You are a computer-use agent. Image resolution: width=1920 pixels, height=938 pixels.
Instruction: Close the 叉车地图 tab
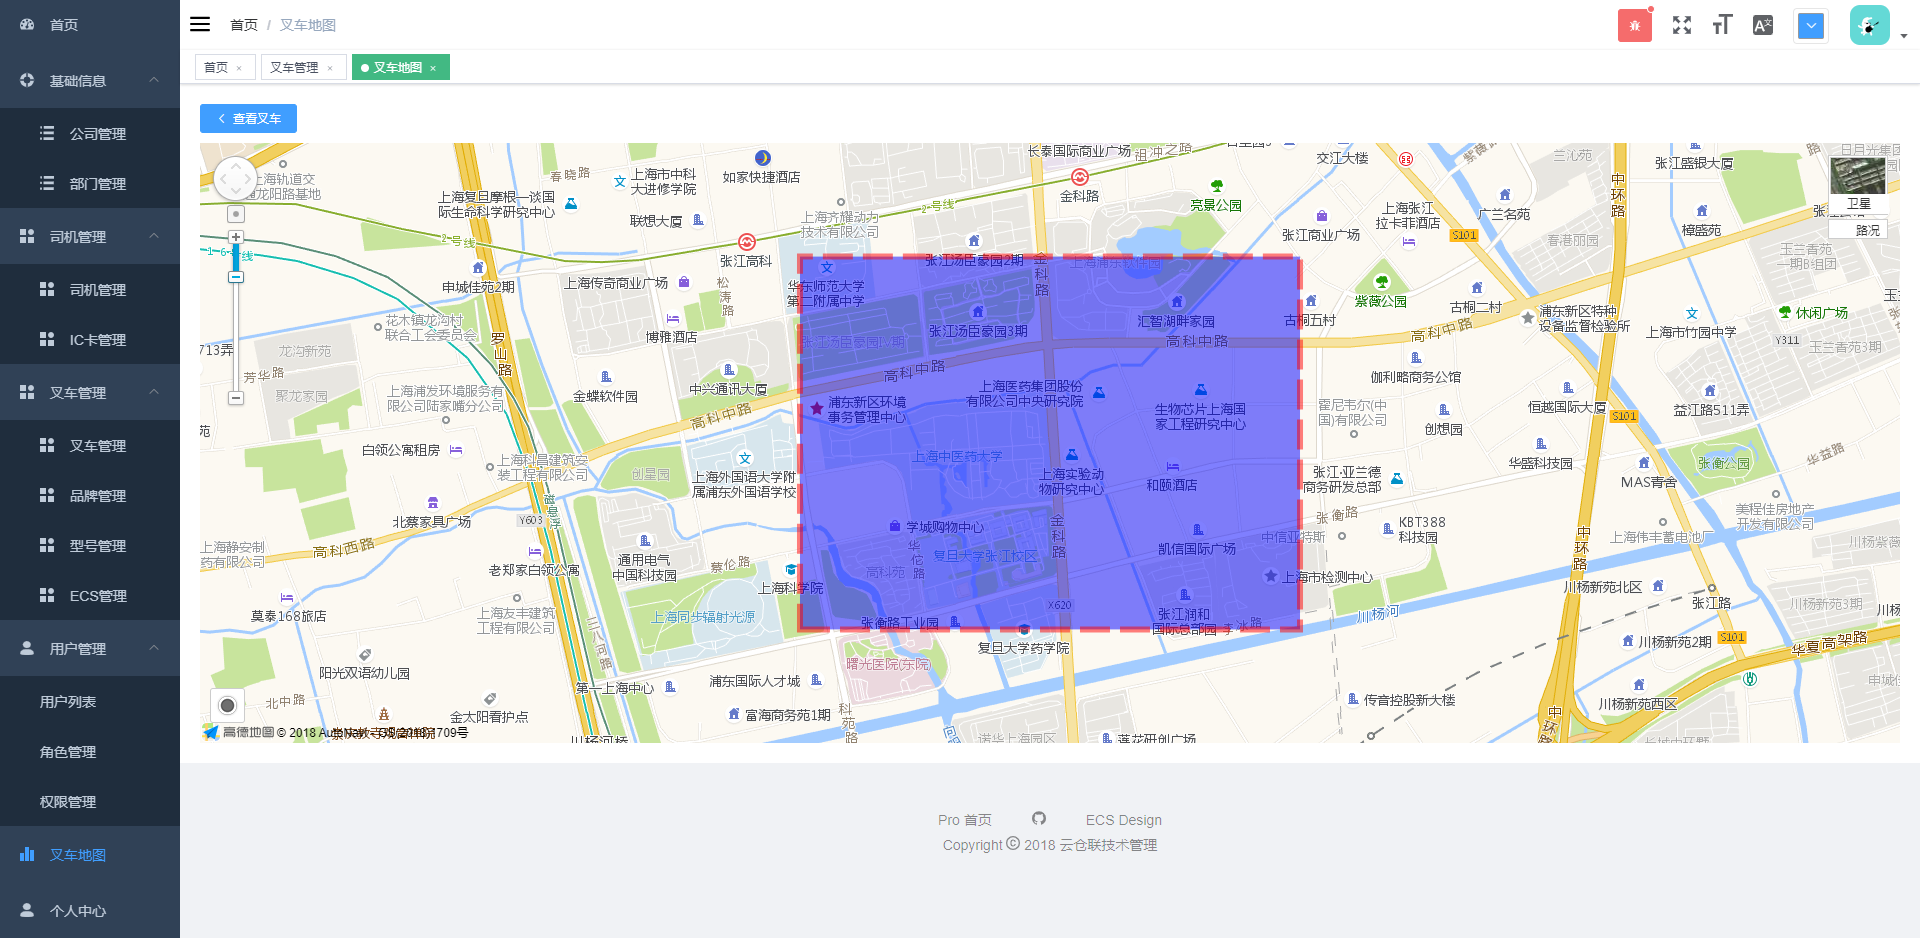click(433, 68)
